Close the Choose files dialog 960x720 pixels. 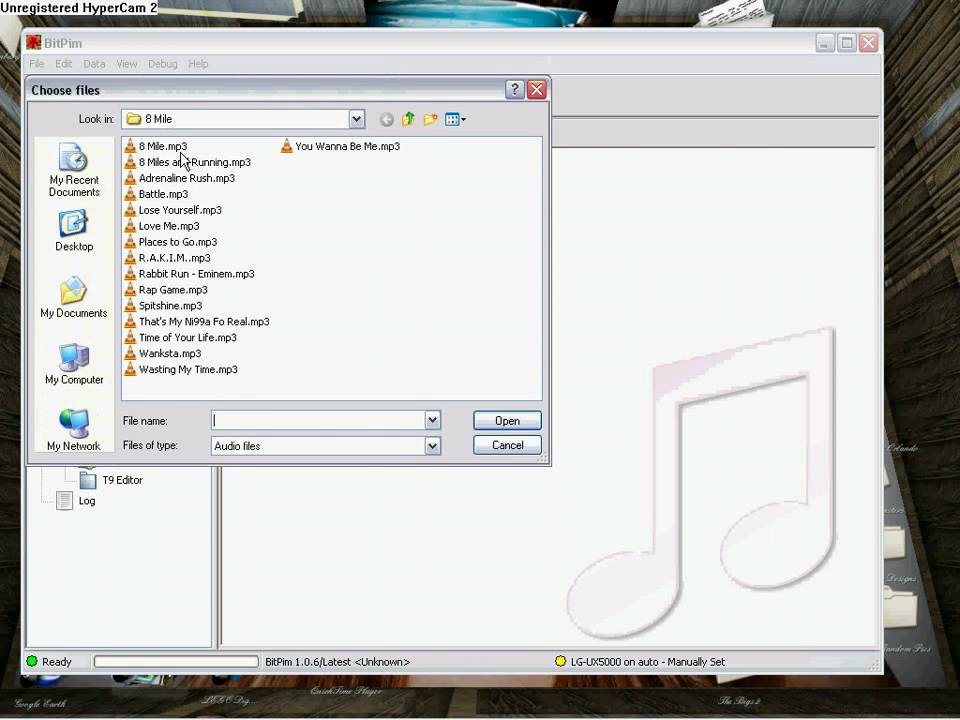(x=537, y=90)
